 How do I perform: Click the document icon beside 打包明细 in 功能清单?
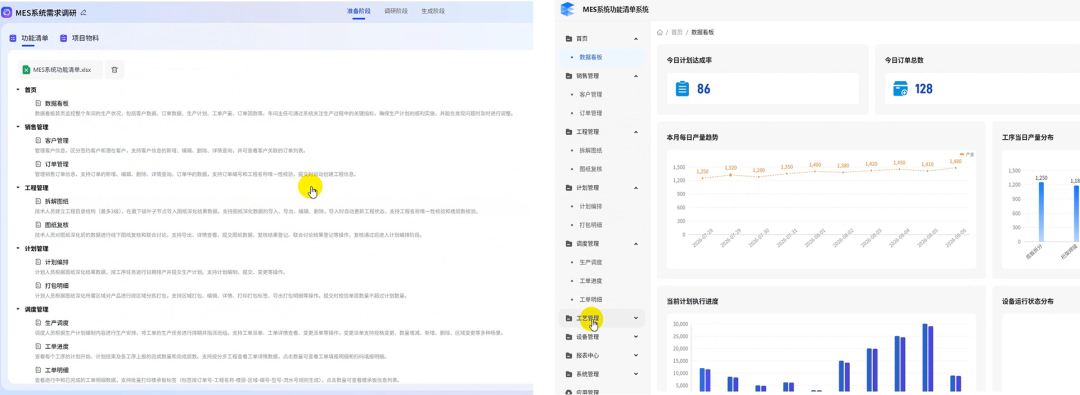[39, 285]
